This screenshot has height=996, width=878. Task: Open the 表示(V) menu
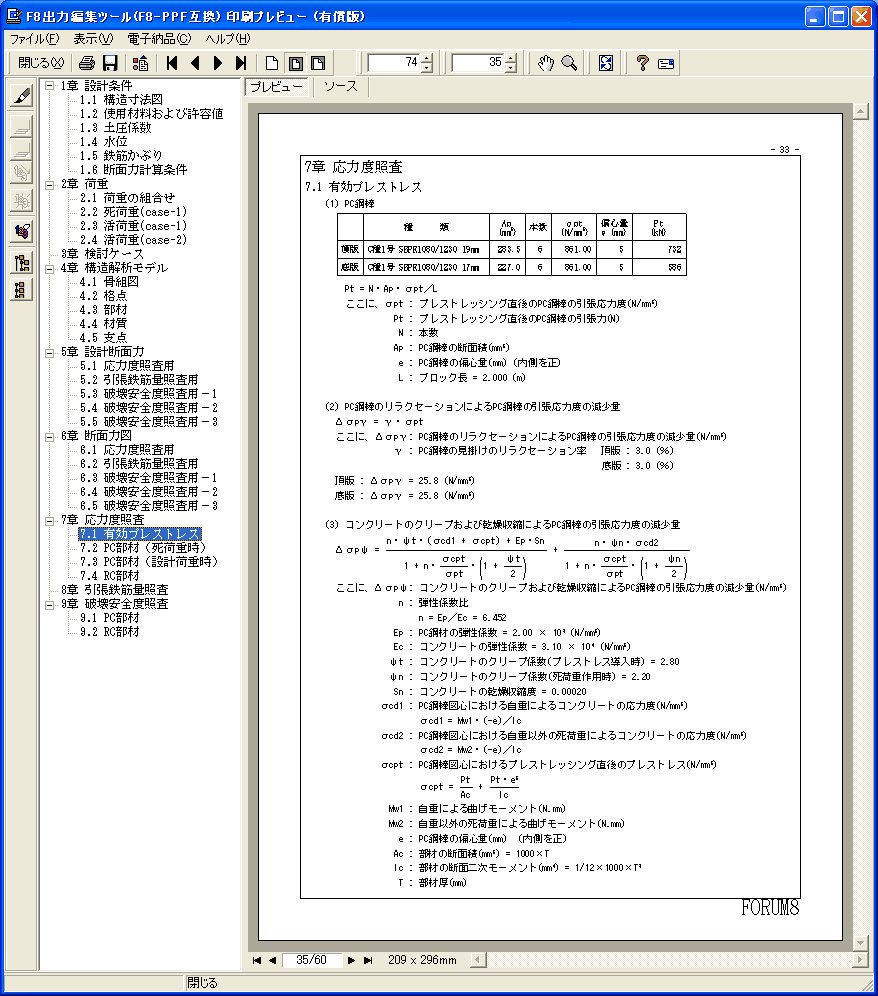tap(93, 39)
